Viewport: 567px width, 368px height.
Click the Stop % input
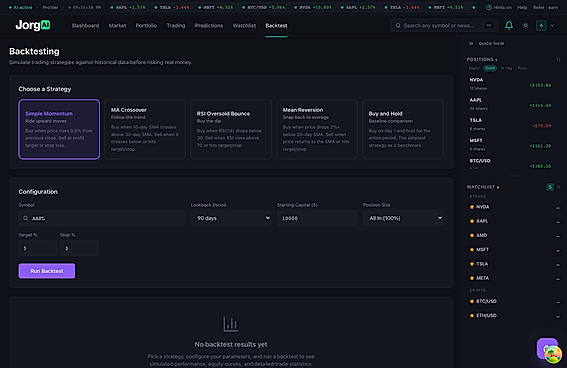[x=79, y=248]
